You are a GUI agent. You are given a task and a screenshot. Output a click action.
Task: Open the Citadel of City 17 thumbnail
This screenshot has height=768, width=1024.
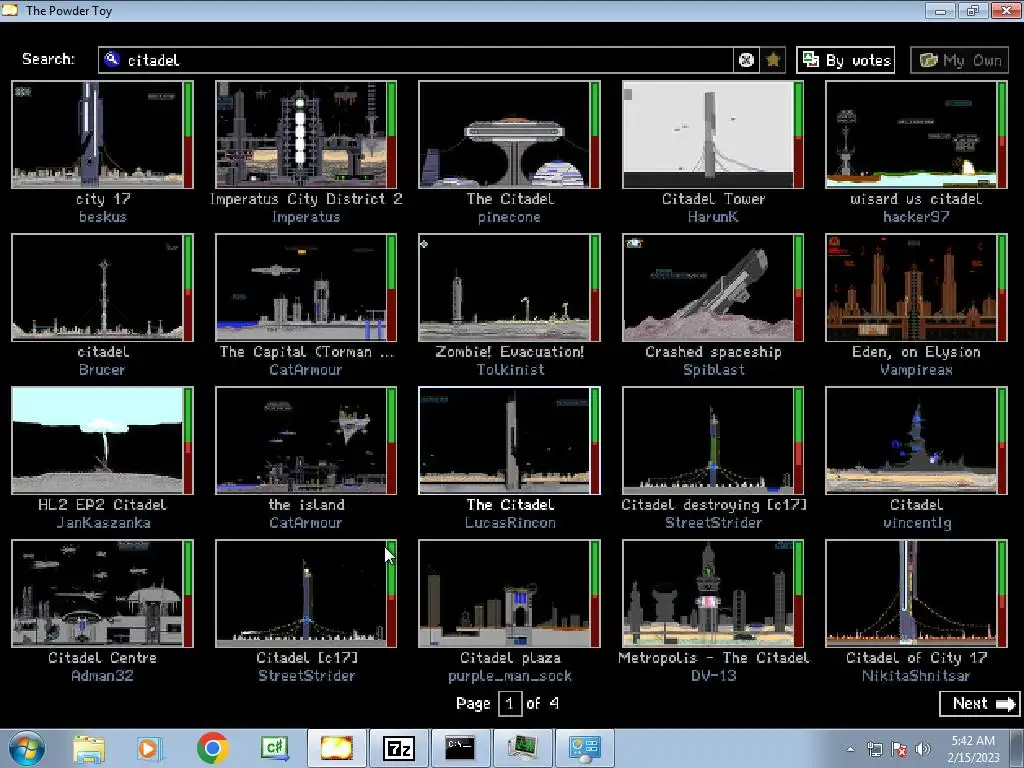[912, 593]
